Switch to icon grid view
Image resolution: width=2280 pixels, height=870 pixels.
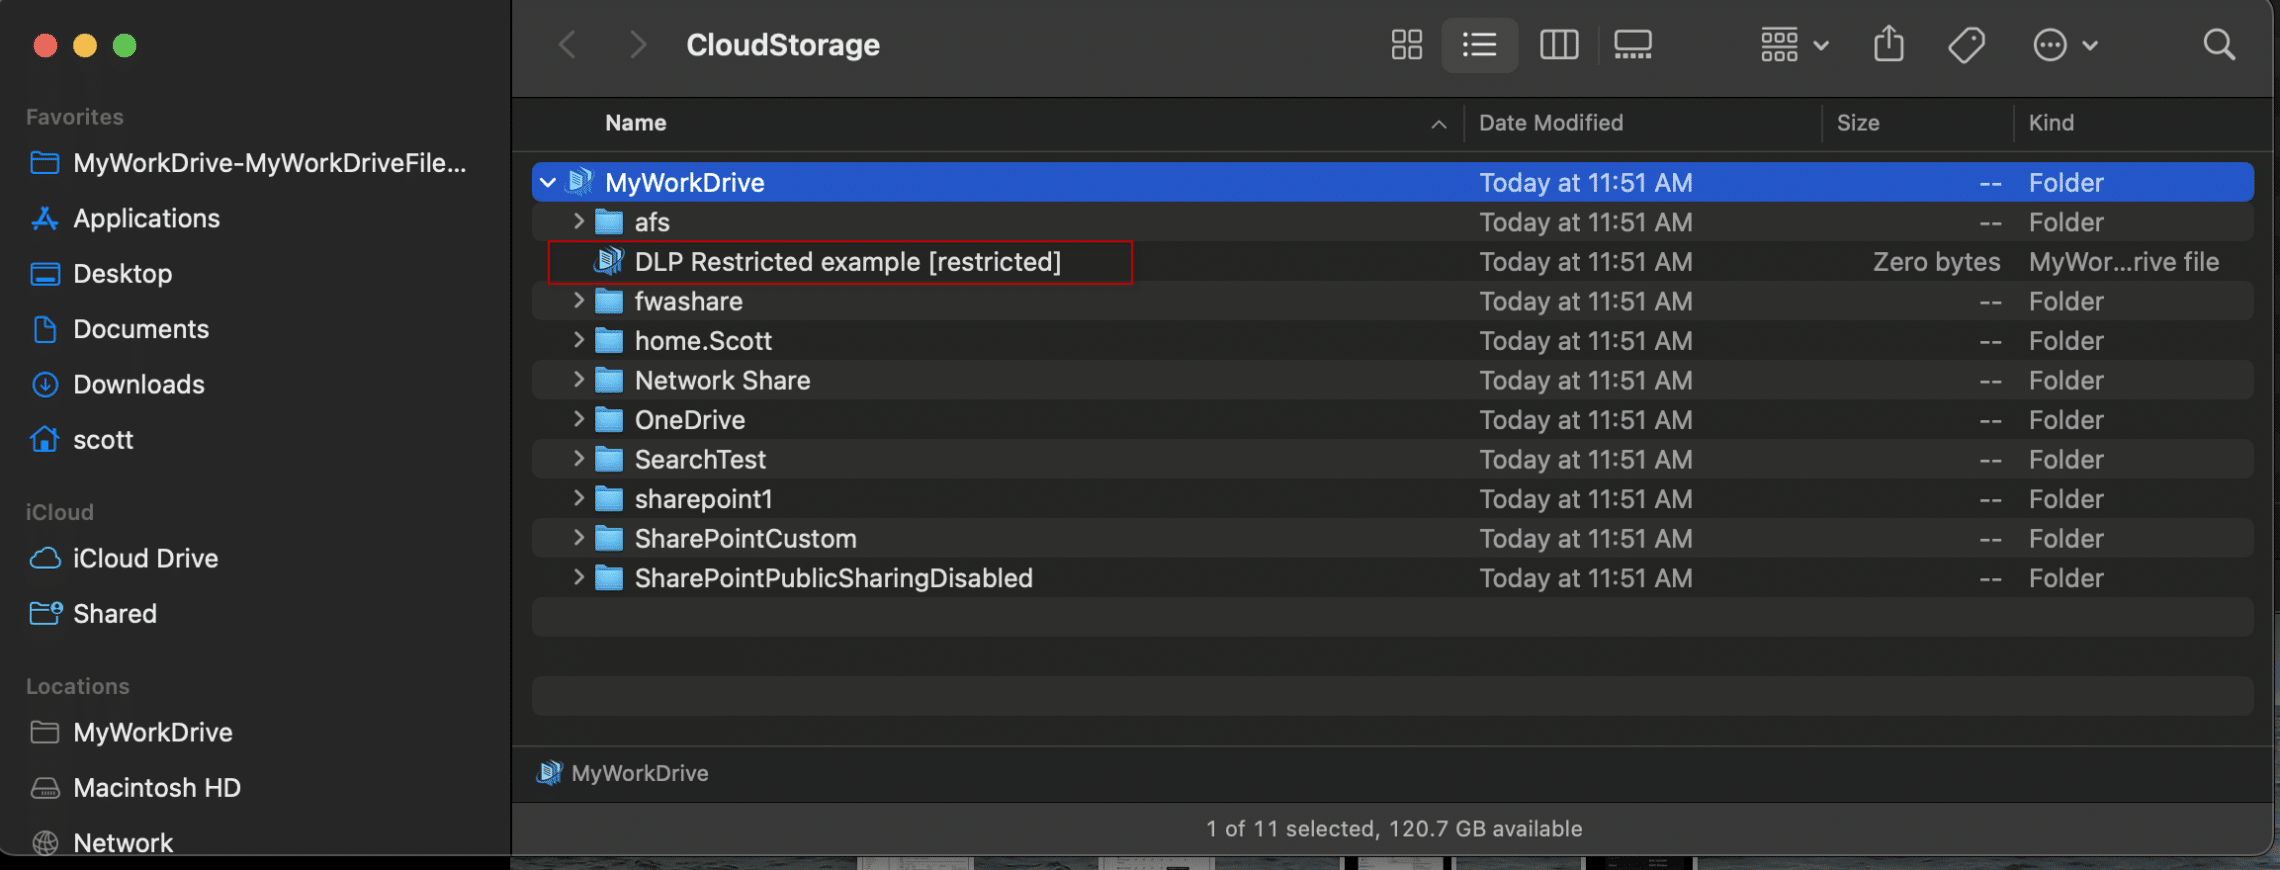[x=1406, y=45]
